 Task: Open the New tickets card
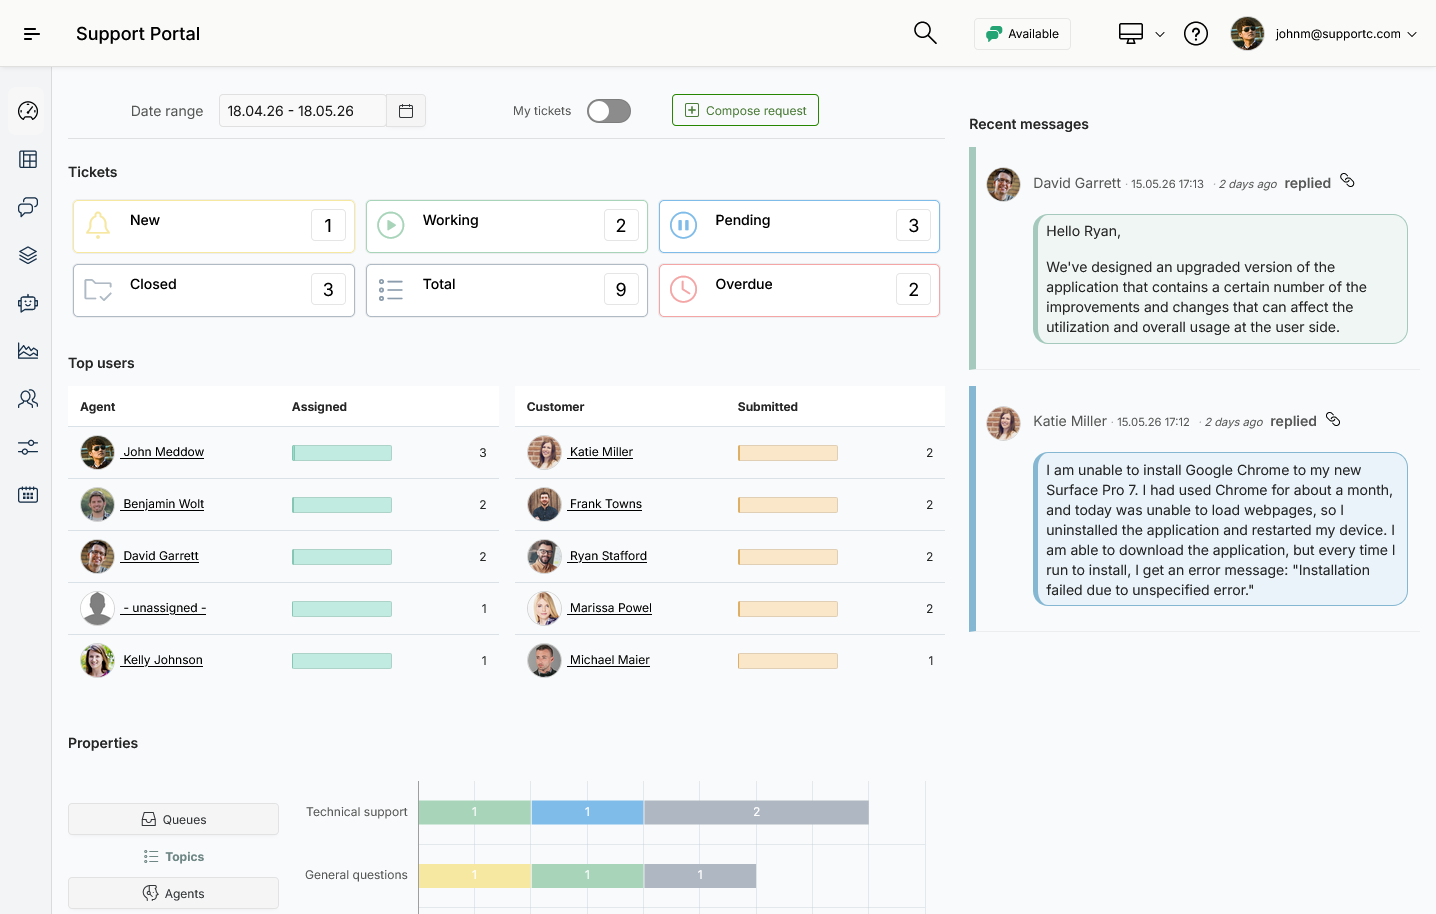tap(214, 226)
